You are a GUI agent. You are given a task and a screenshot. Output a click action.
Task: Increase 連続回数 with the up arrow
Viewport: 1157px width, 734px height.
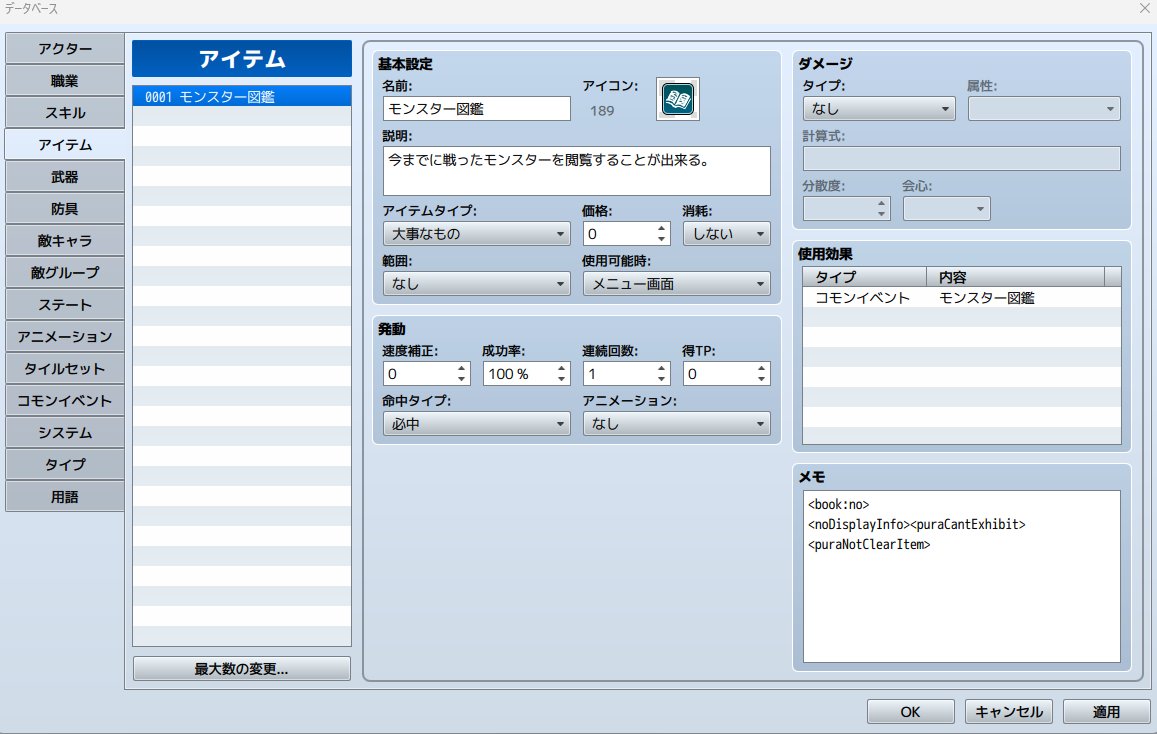click(662, 368)
